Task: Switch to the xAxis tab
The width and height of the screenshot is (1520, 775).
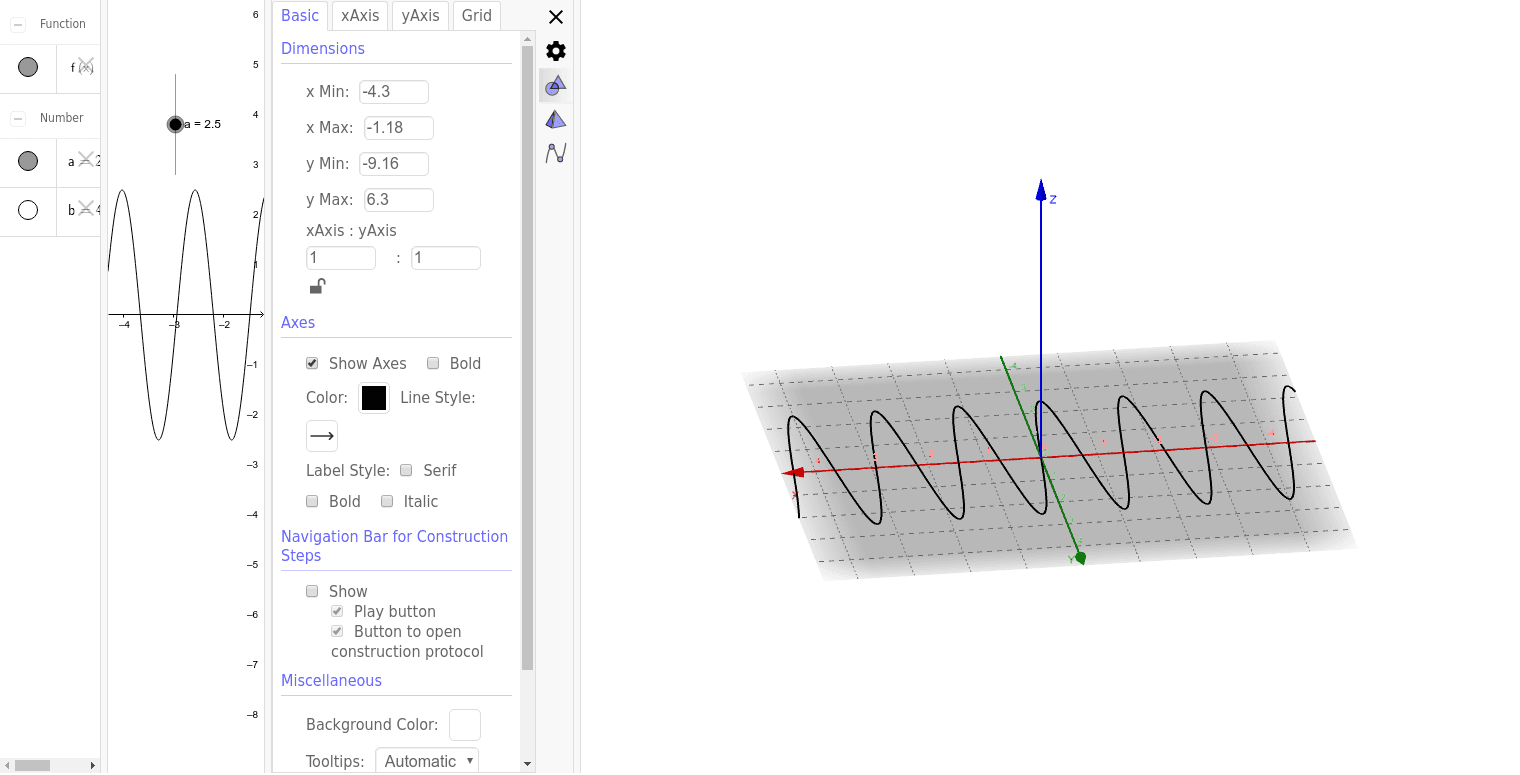Action: point(359,15)
